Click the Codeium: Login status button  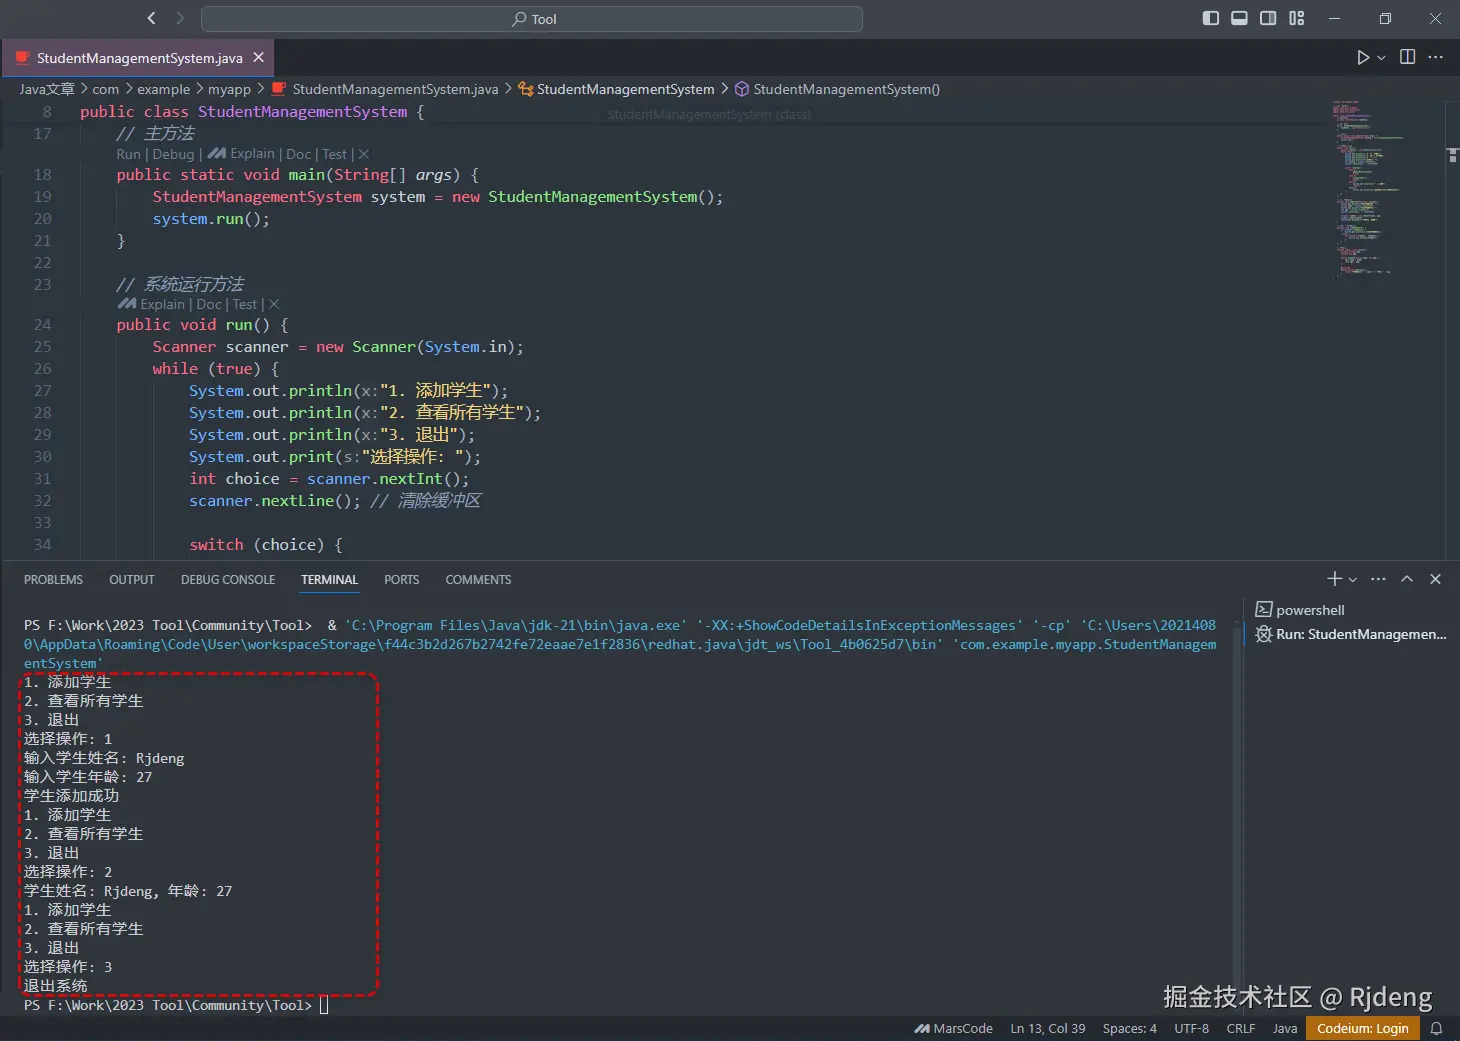tap(1362, 1028)
